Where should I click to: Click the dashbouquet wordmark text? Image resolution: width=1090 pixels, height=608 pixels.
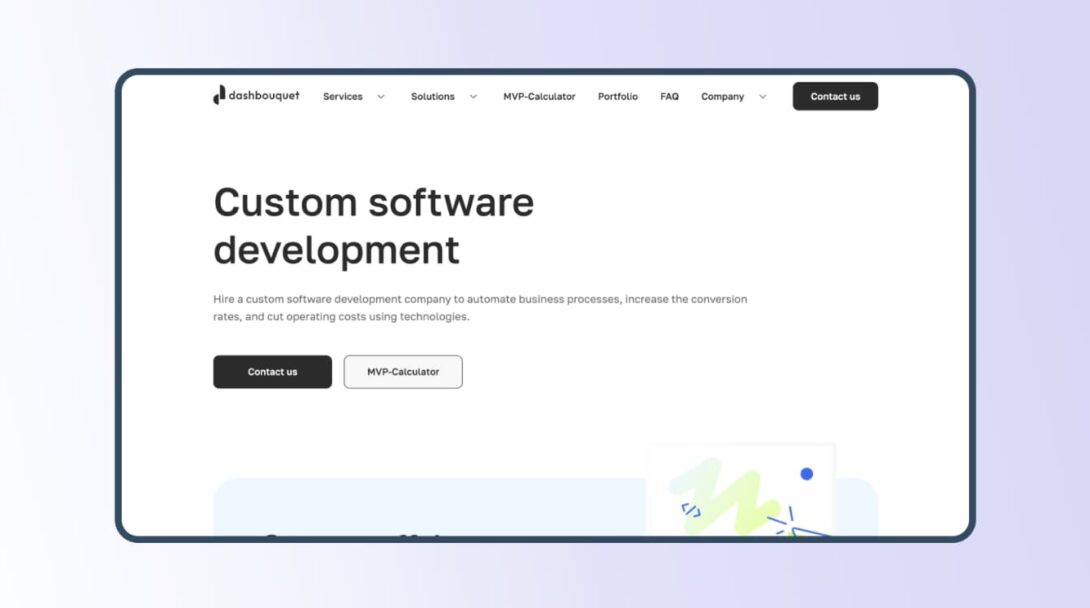(x=264, y=96)
